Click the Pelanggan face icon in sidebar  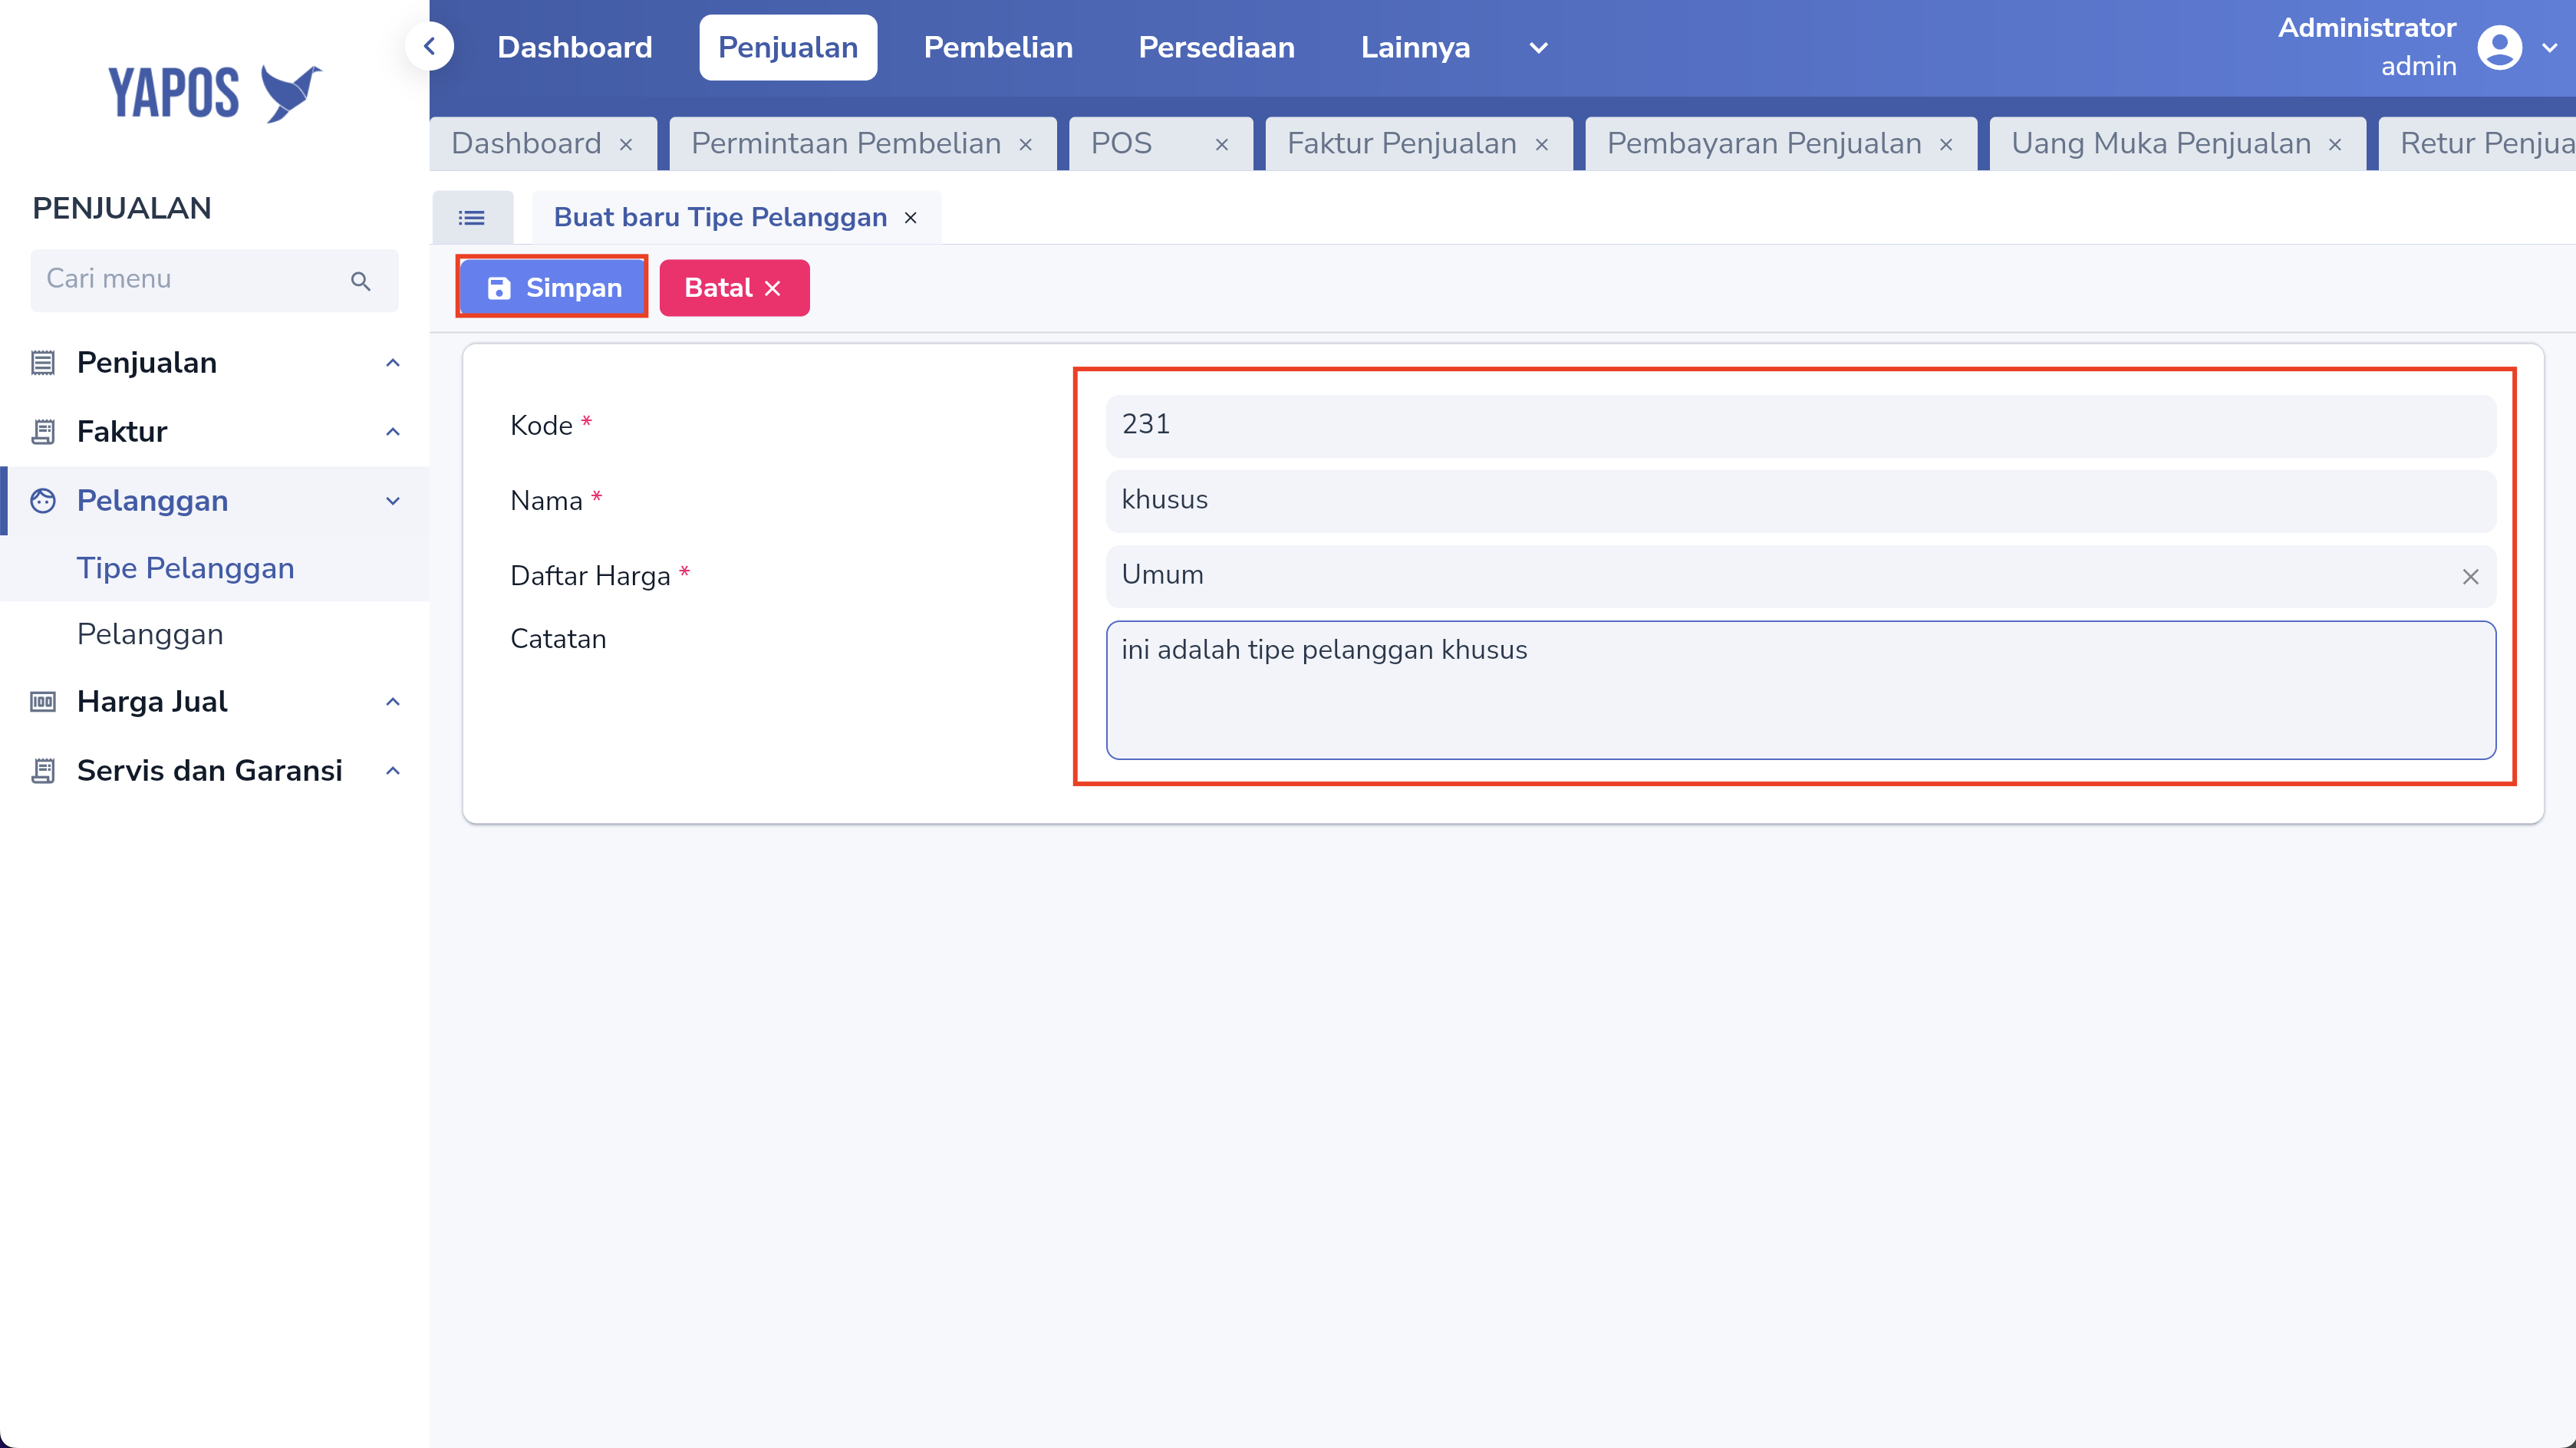(x=43, y=500)
